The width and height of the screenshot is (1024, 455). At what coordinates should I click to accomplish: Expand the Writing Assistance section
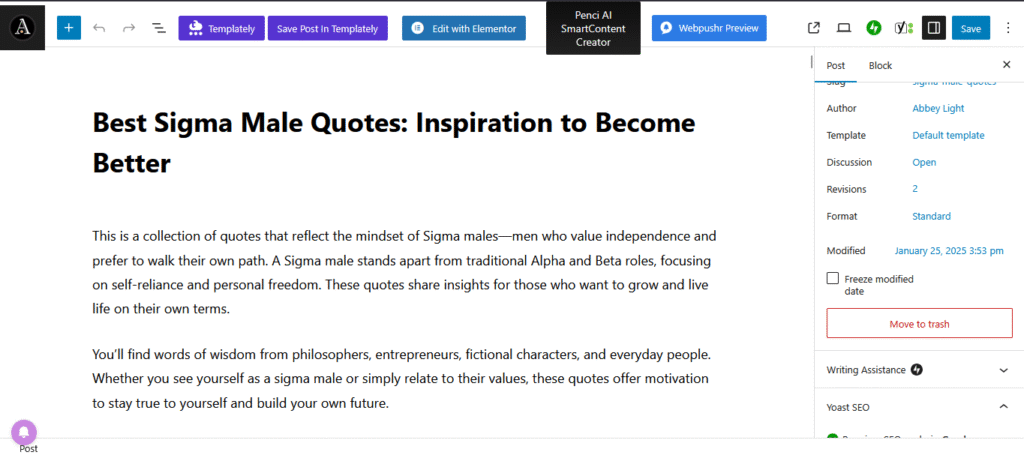click(1004, 370)
